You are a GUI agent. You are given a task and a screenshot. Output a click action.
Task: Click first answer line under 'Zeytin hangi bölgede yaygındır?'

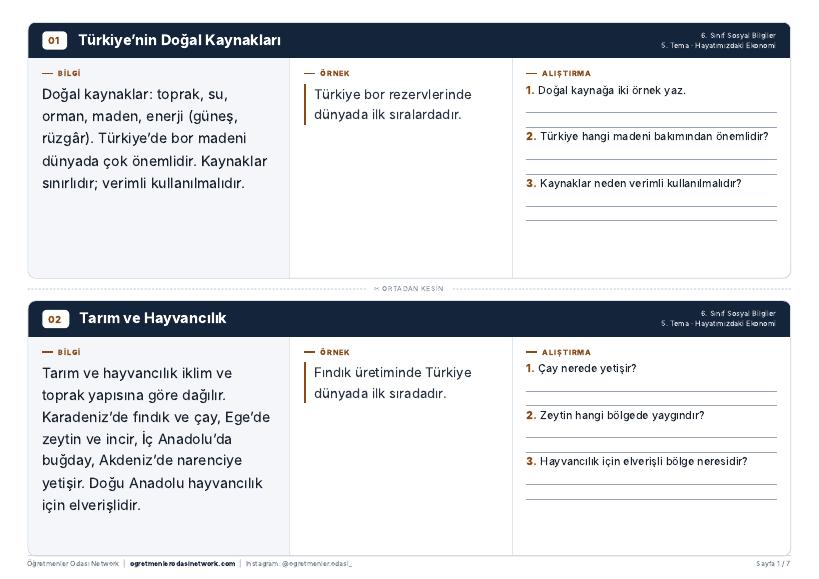tap(651, 437)
